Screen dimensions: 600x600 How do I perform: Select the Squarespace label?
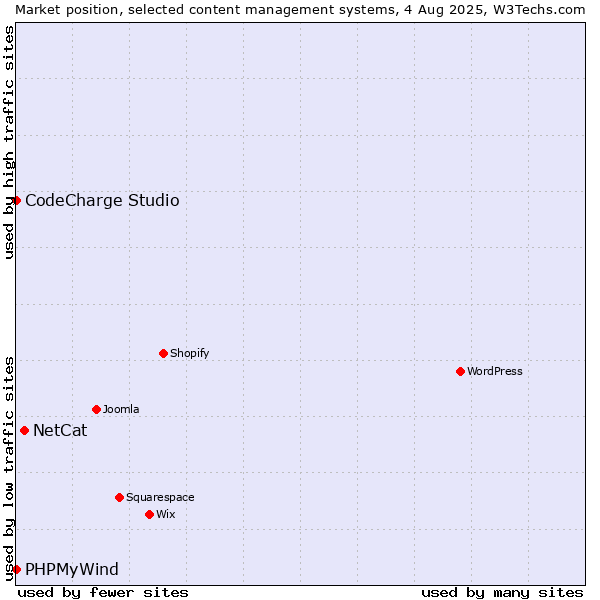tap(160, 497)
